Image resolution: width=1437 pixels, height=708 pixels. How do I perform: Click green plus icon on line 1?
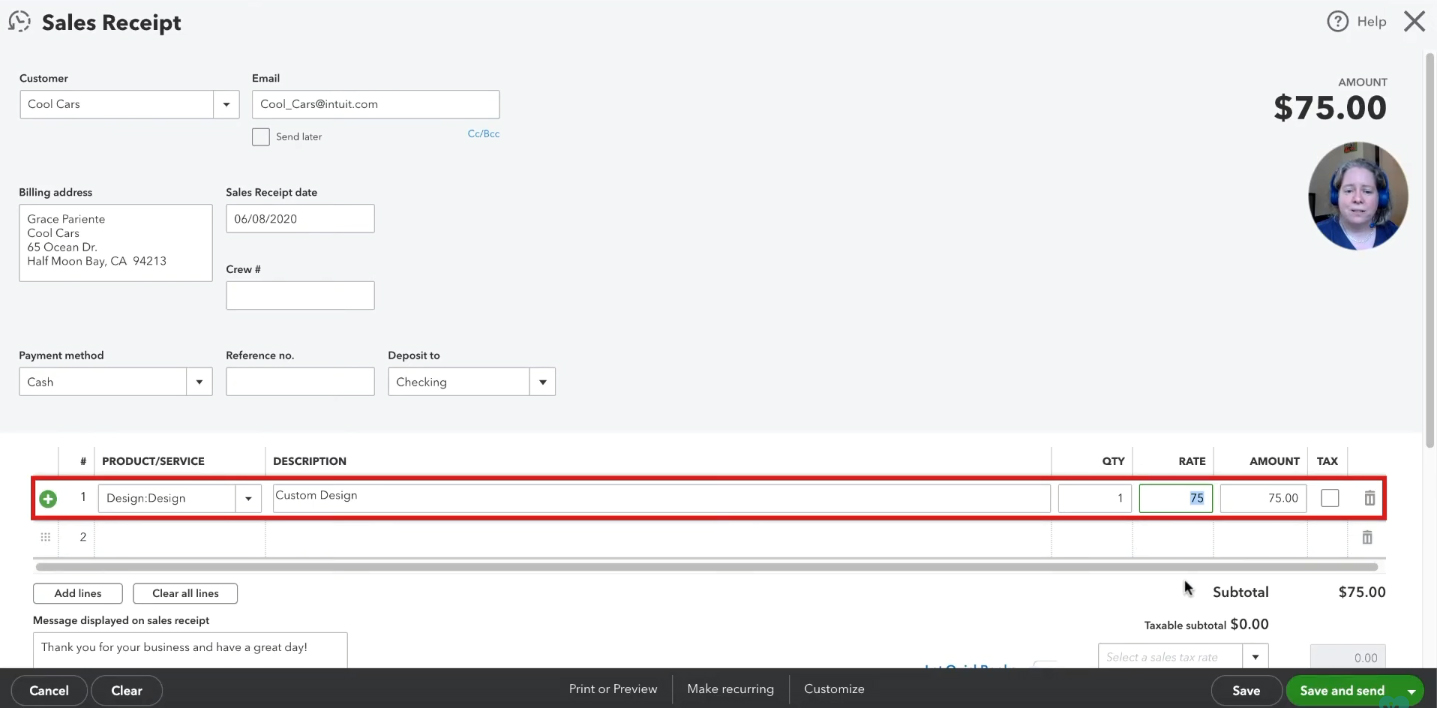48,498
